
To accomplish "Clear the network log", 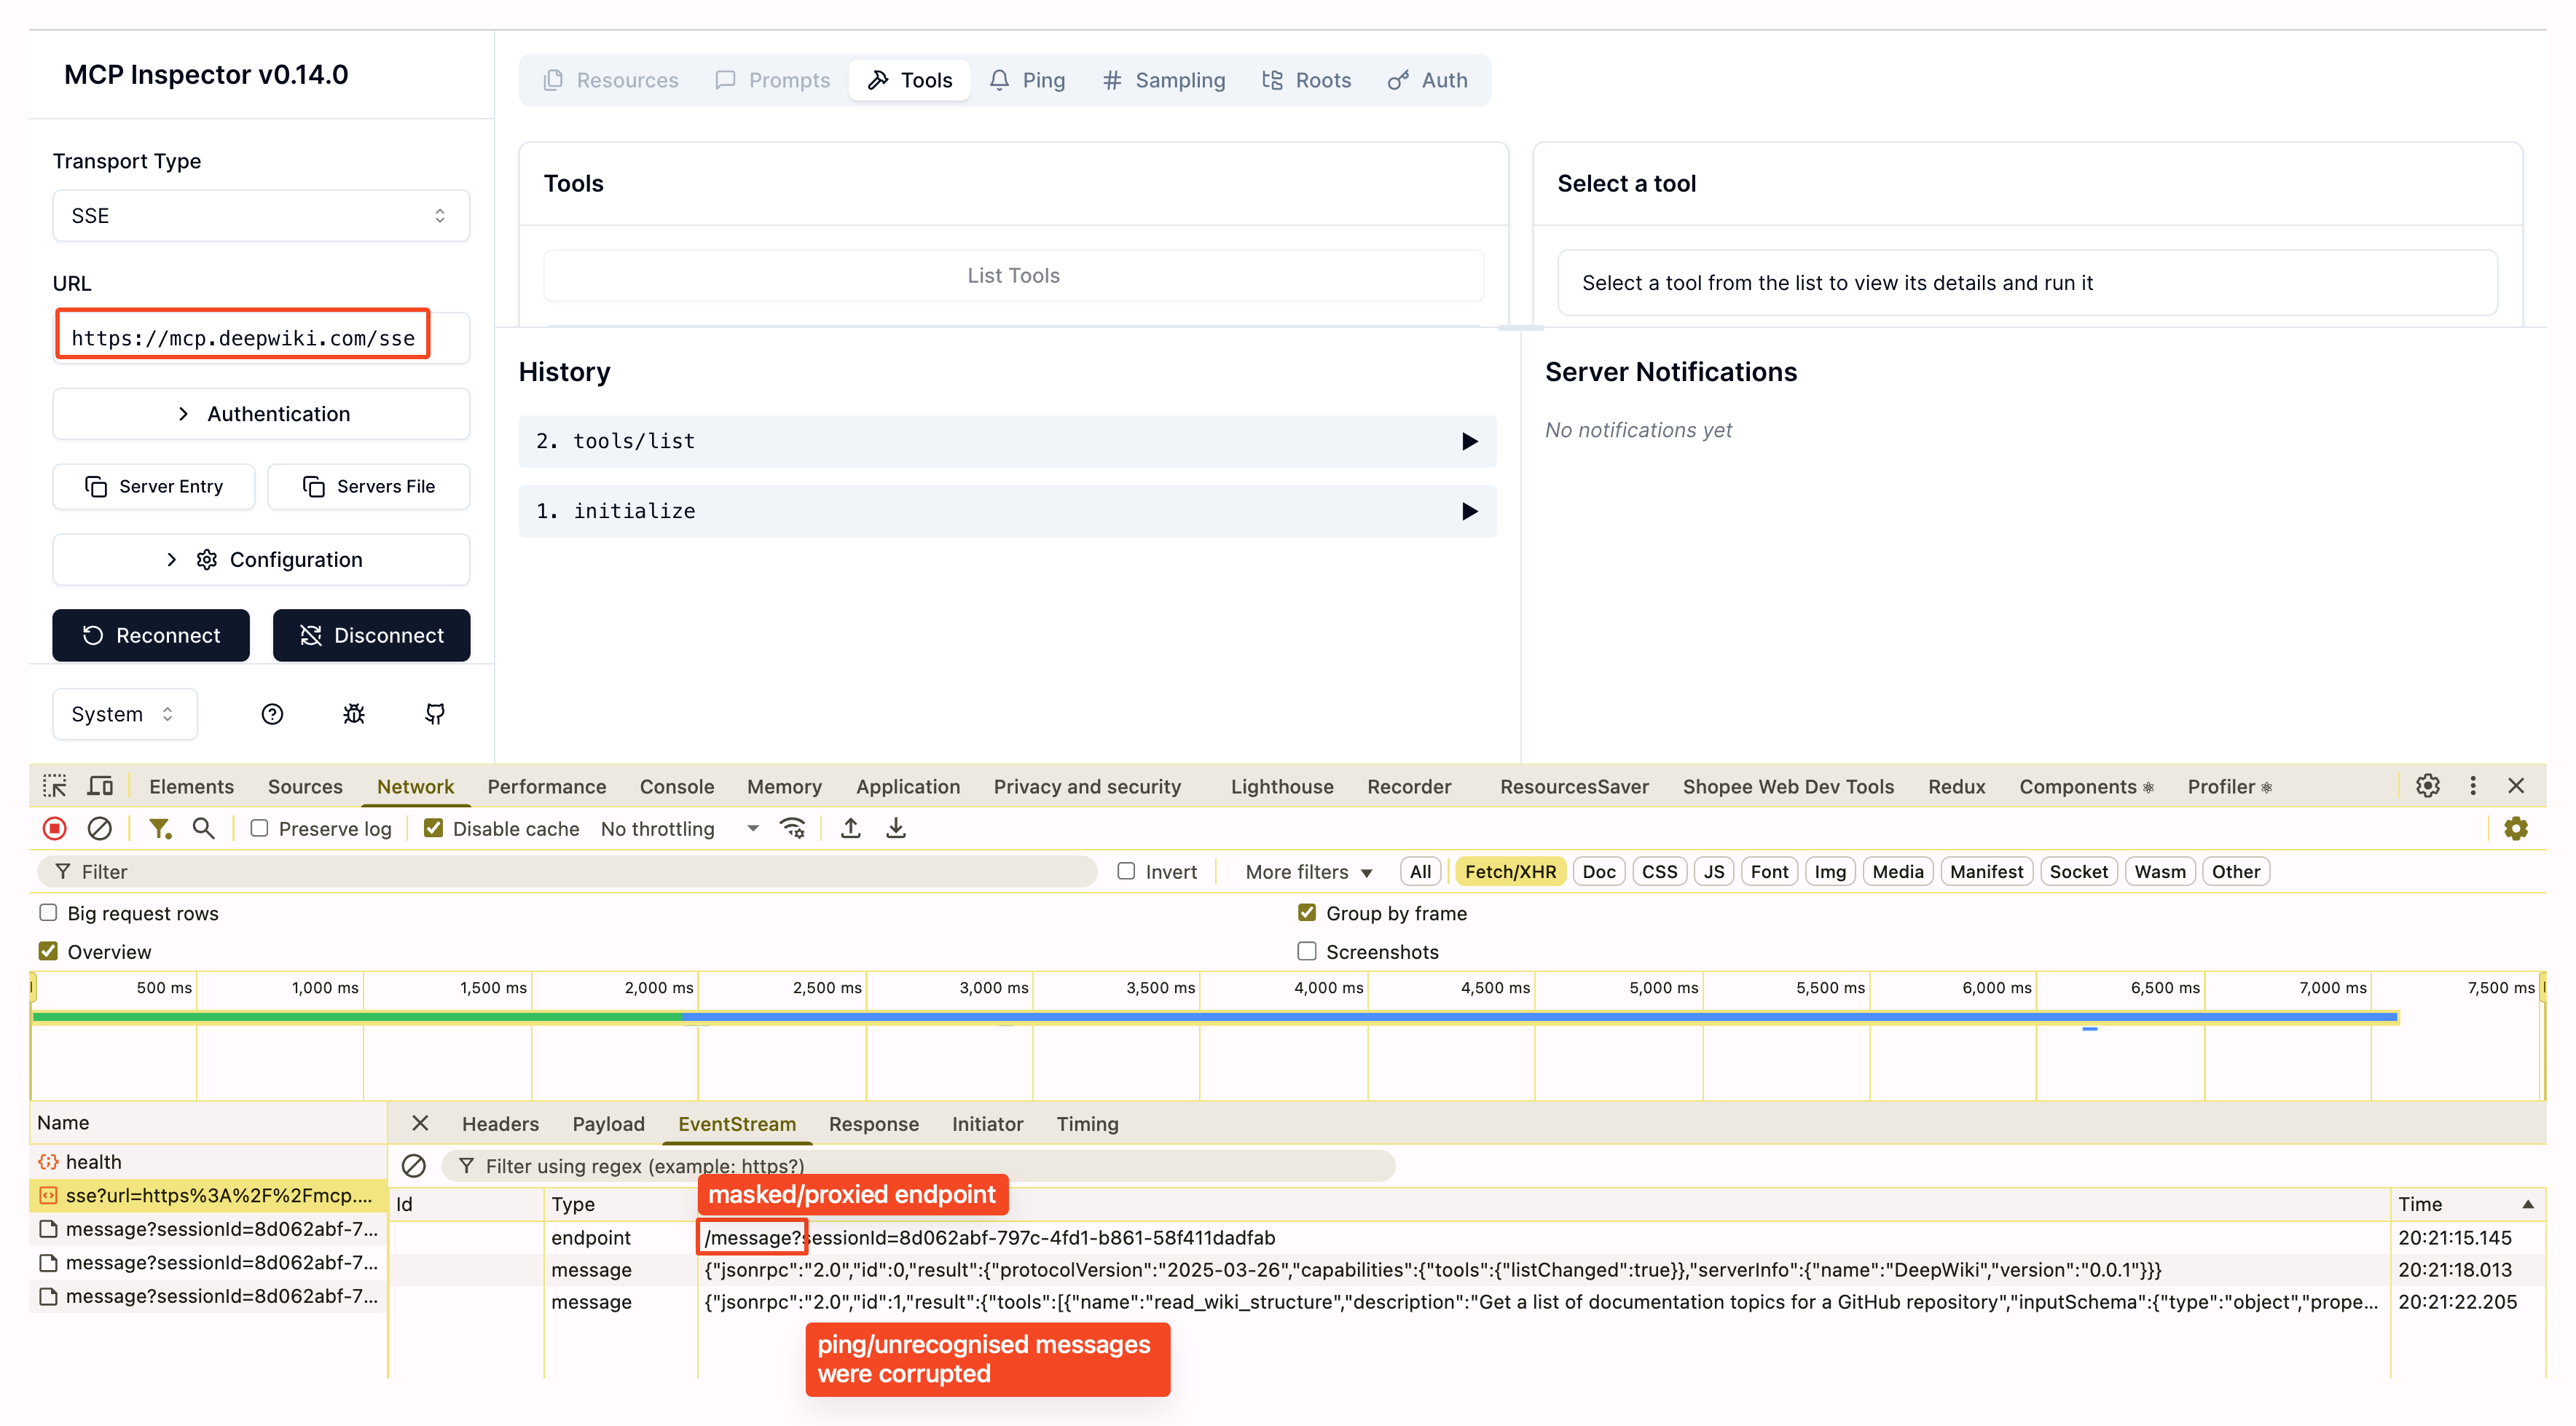I will click(99, 829).
